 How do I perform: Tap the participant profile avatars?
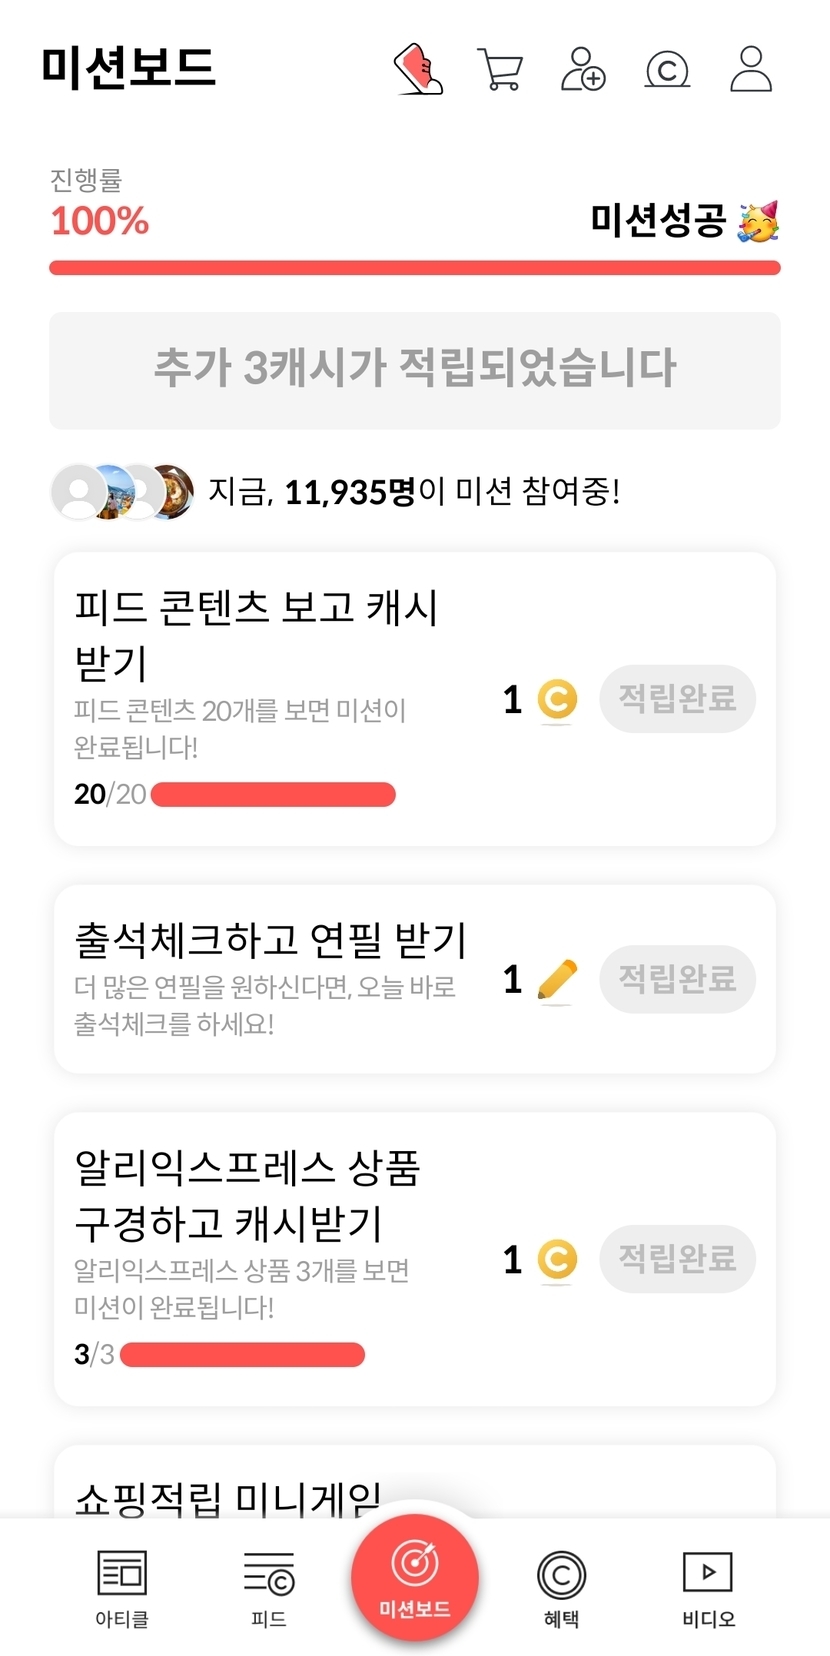pyautogui.click(x=123, y=491)
